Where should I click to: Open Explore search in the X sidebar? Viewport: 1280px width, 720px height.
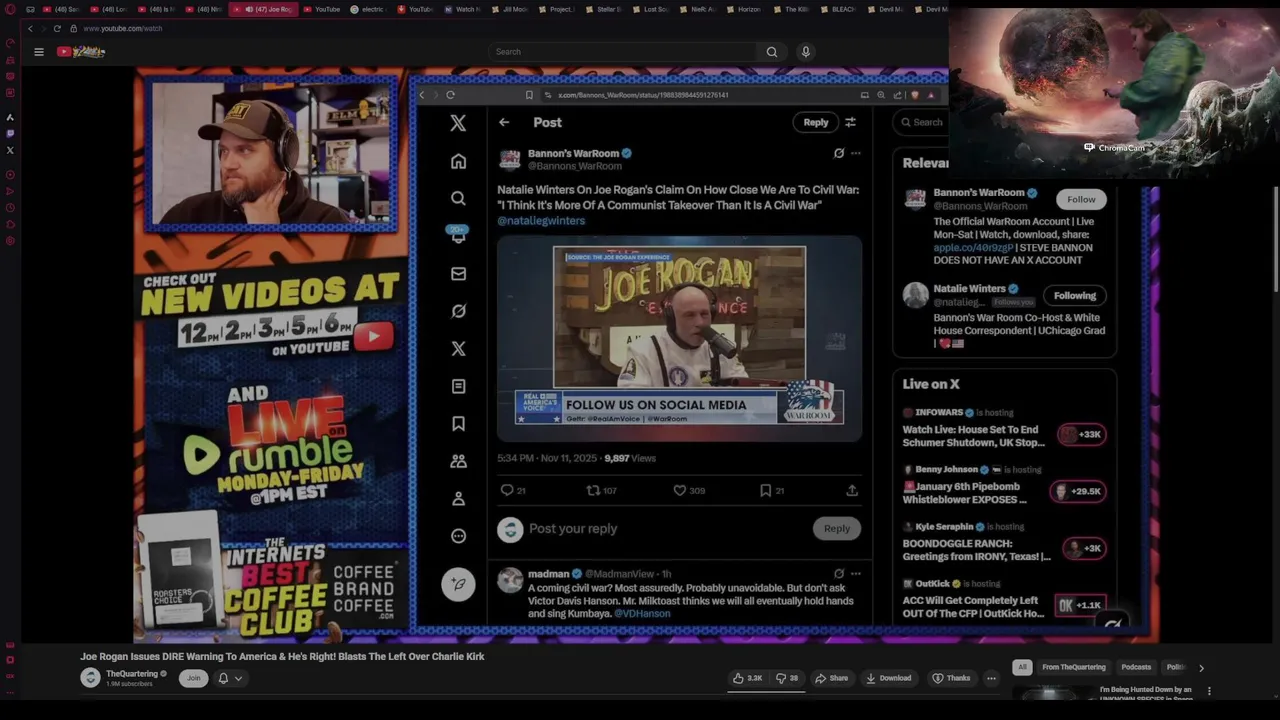point(458,198)
